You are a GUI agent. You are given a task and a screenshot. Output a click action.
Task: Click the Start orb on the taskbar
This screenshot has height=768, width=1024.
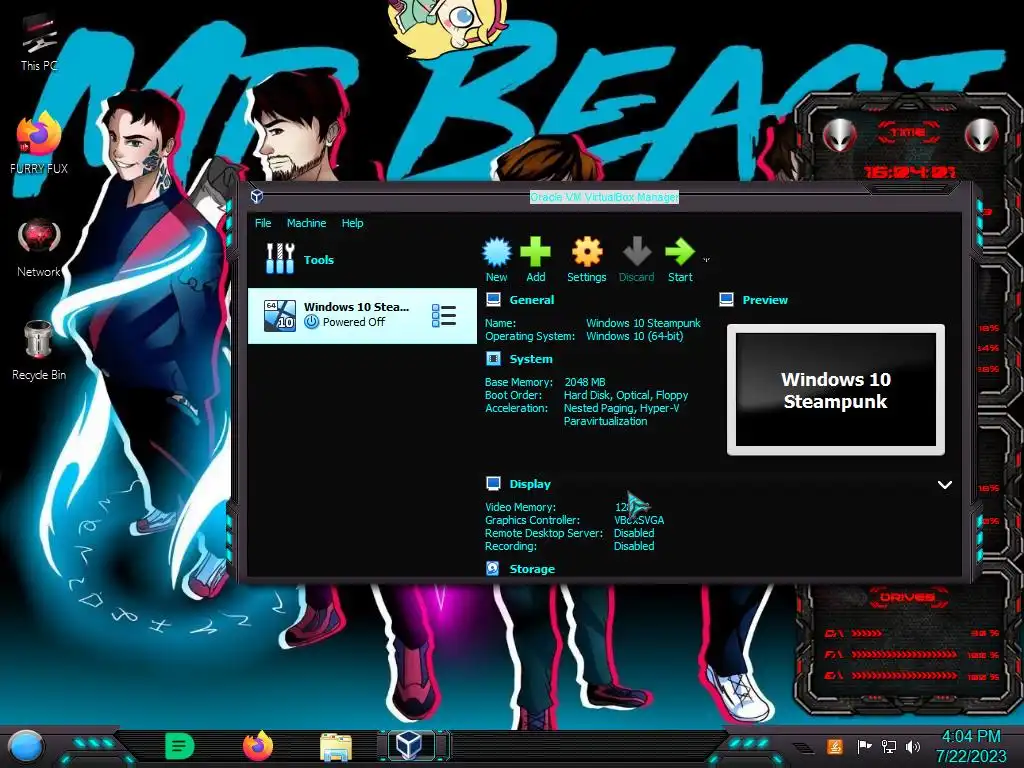[25, 747]
